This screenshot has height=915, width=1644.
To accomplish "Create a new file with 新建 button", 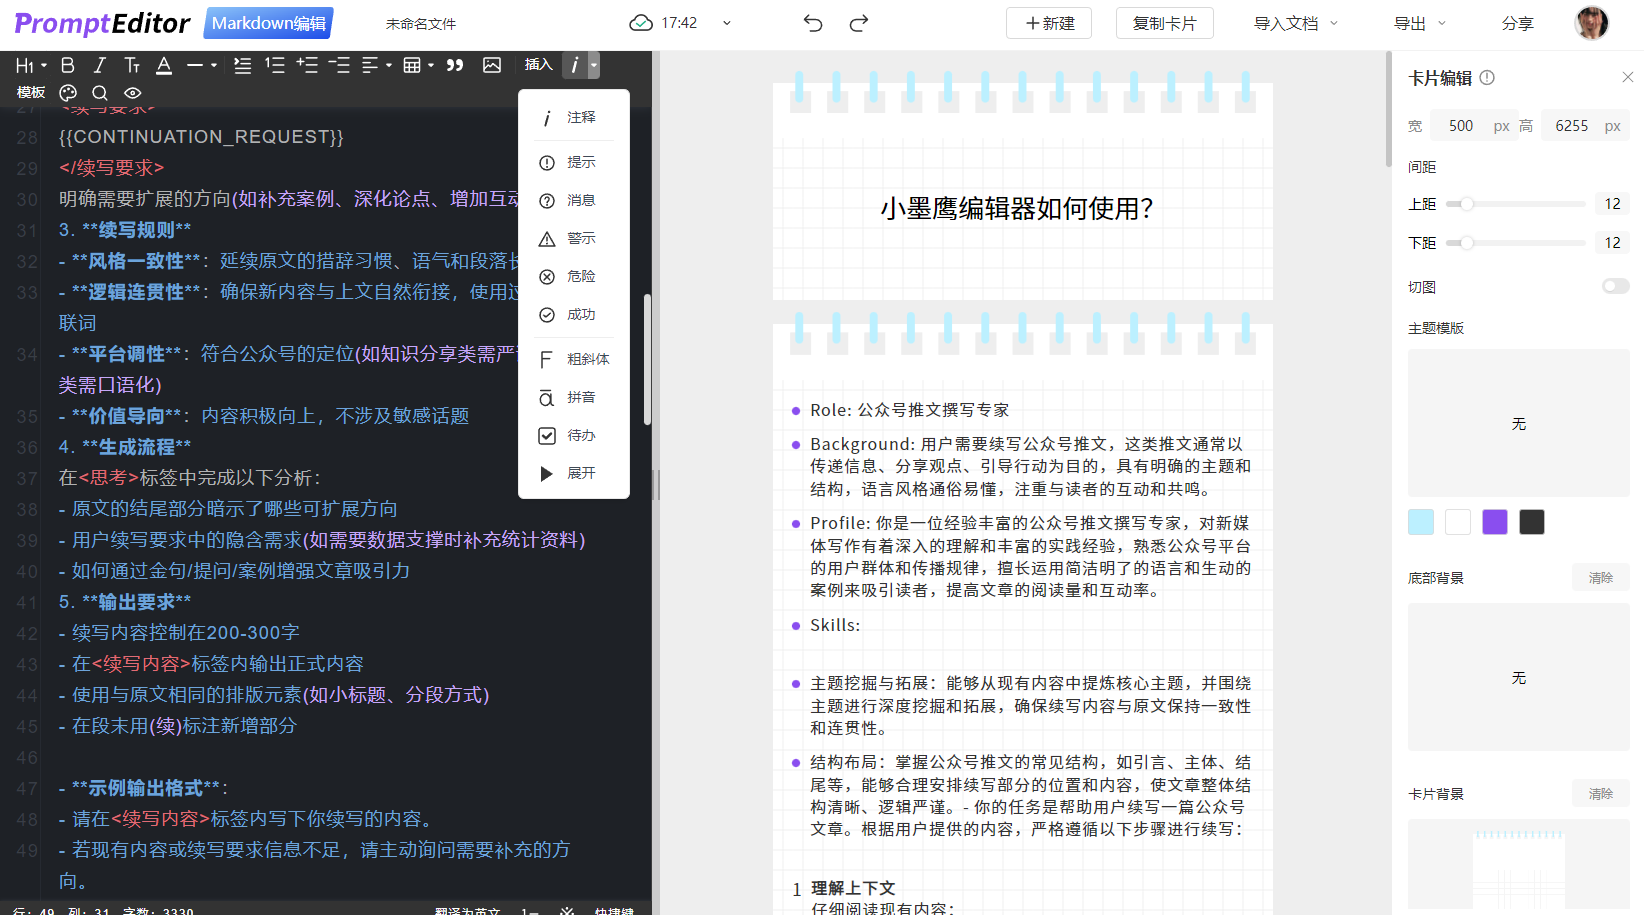I will [1048, 23].
